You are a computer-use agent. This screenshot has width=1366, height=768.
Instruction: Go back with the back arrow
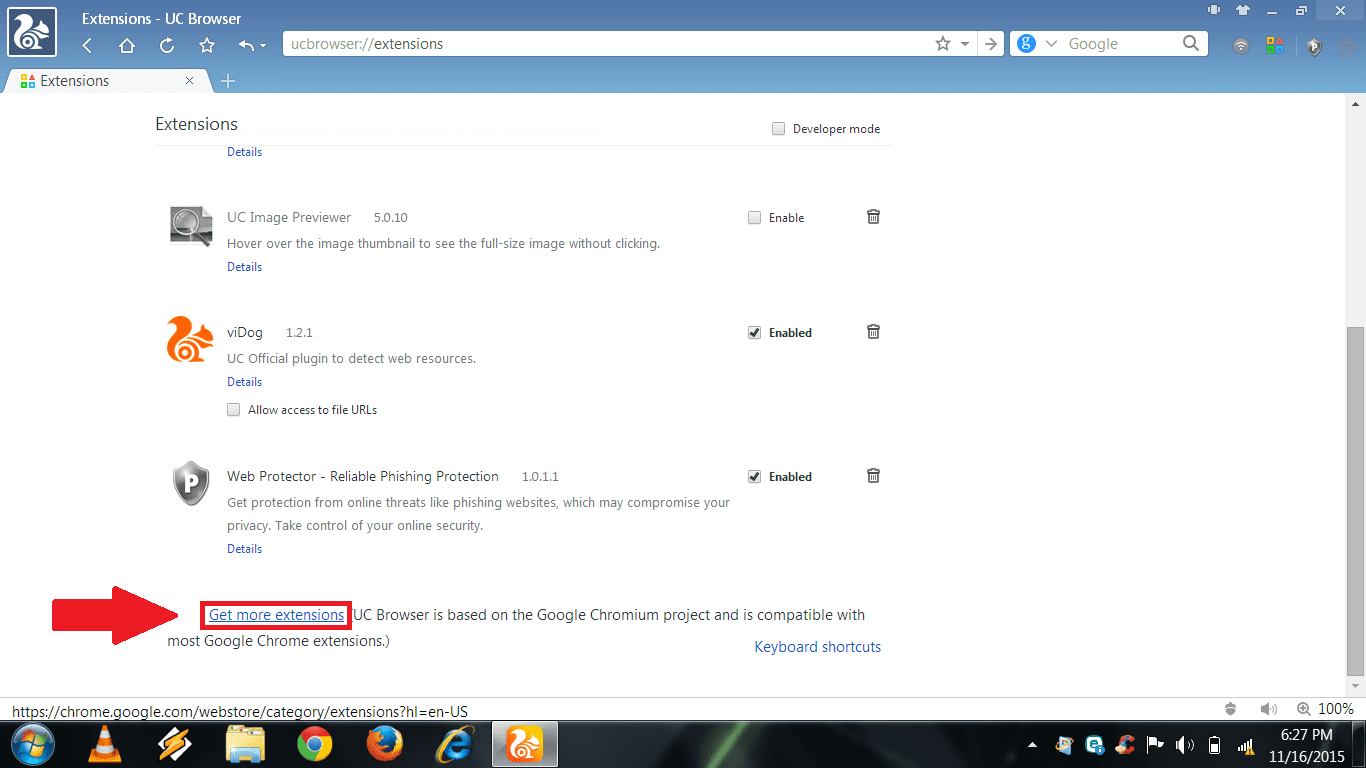[87, 45]
